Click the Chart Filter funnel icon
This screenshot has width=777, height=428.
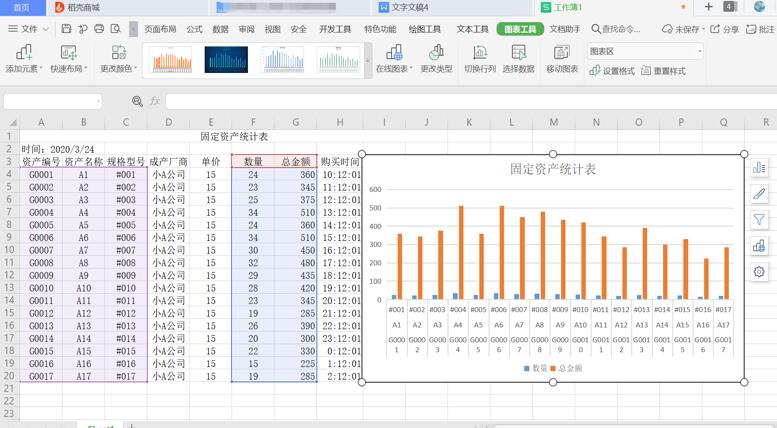[759, 219]
